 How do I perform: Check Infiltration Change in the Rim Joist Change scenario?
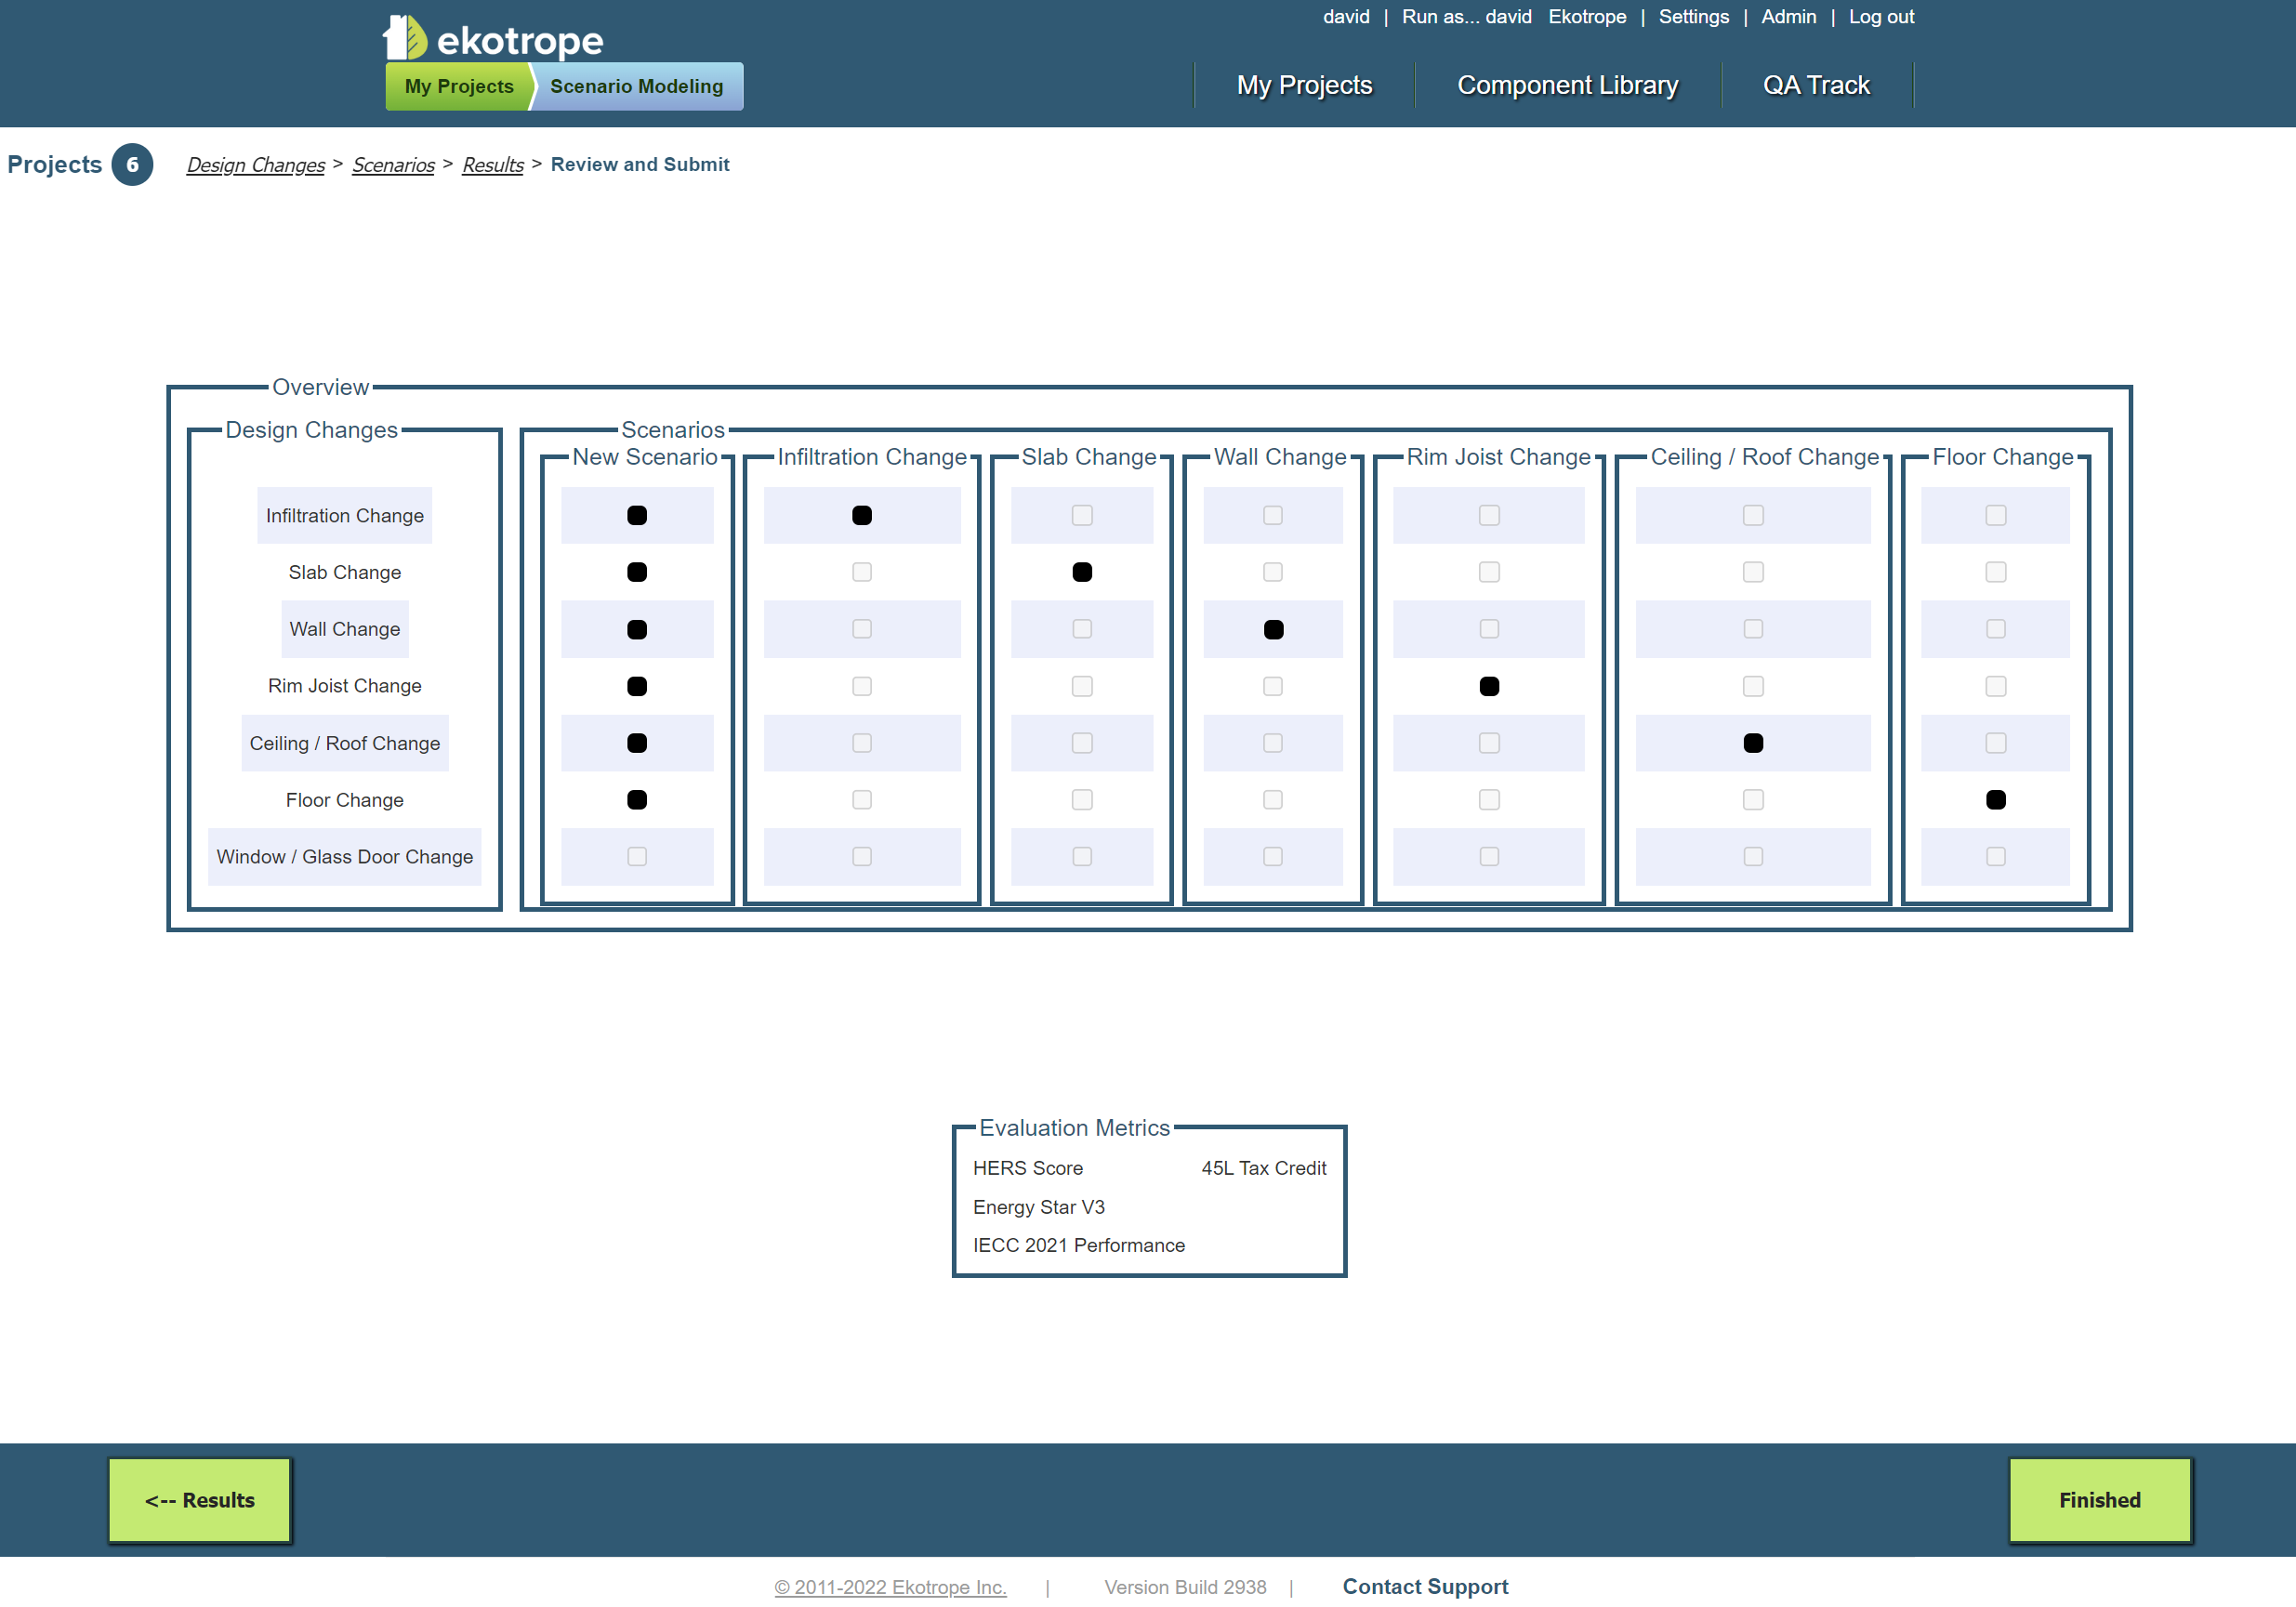(x=1489, y=515)
